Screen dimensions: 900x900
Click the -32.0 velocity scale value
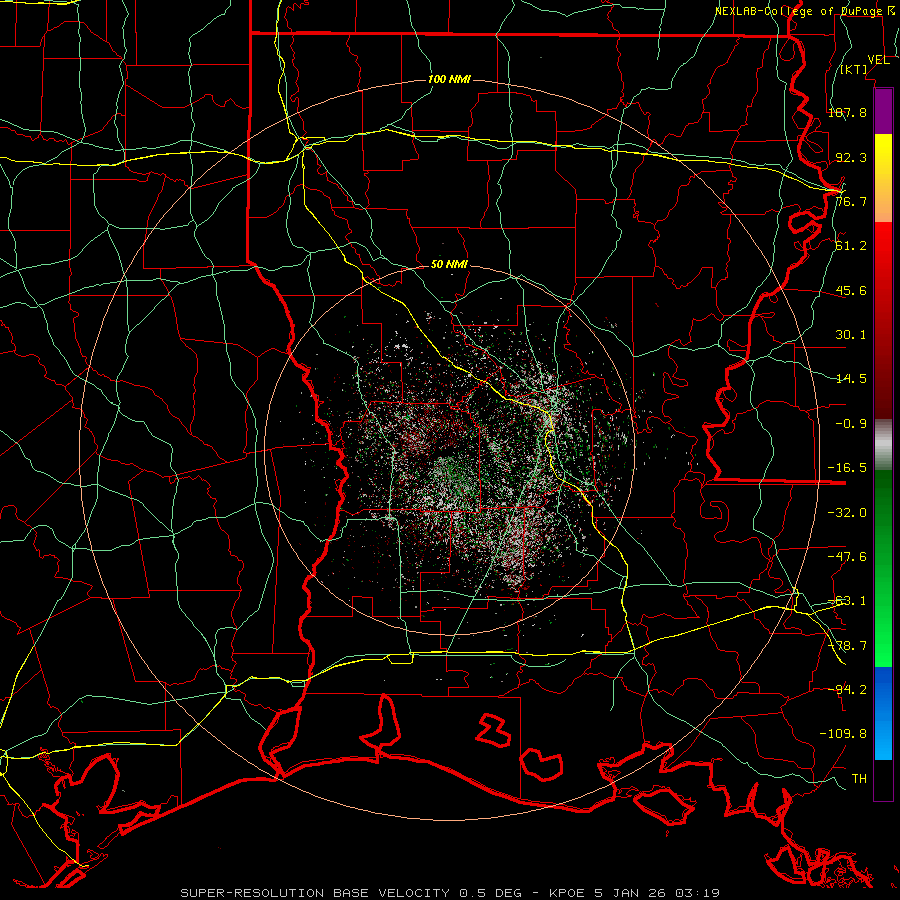click(x=847, y=513)
